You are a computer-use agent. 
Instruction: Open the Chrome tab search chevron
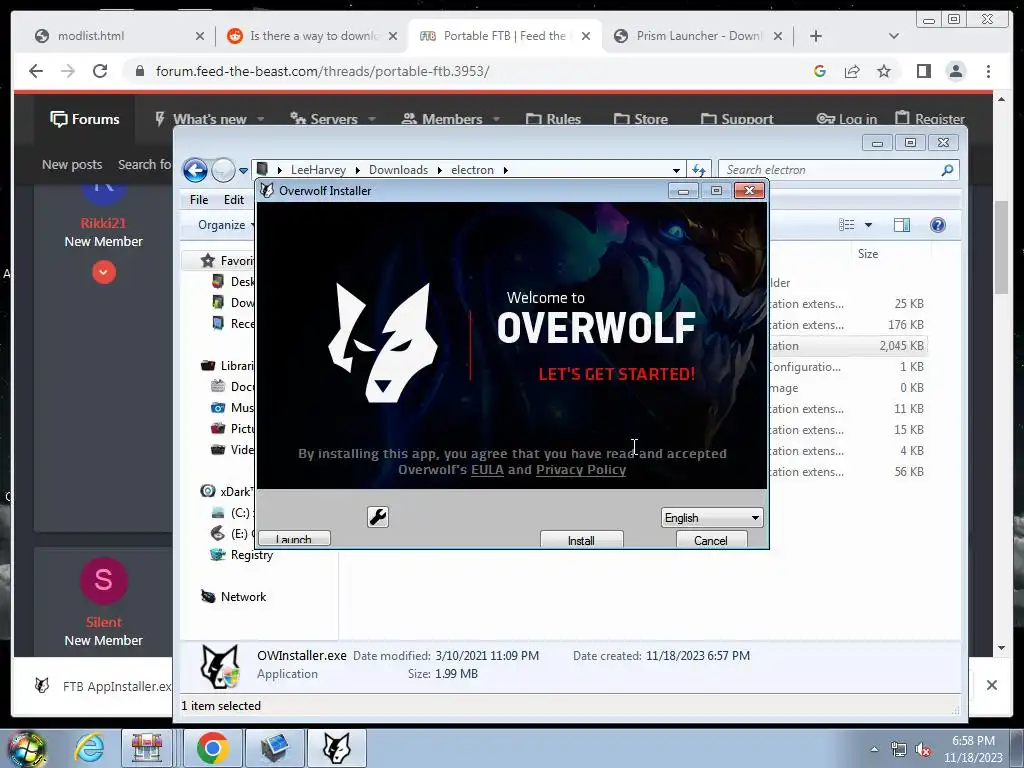pos(893,36)
